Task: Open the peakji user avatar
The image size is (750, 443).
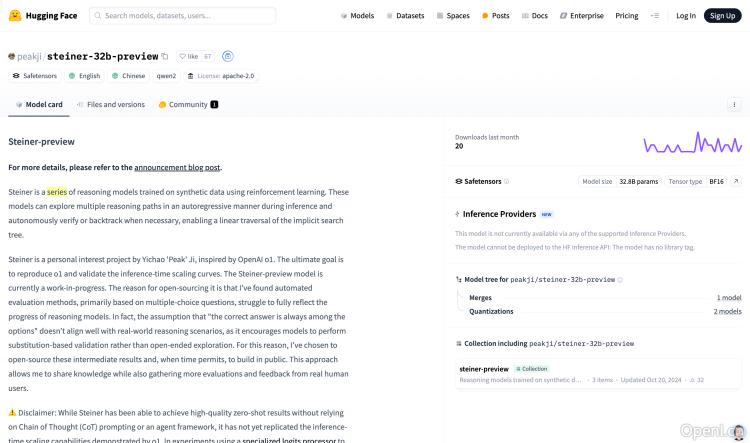Action: point(11,57)
